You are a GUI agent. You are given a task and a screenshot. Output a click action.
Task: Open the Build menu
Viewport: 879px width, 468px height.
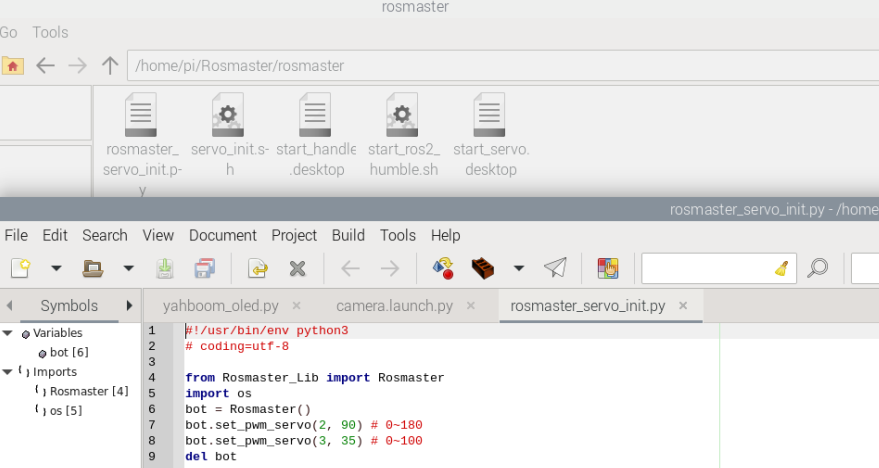pyautogui.click(x=348, y=235)
